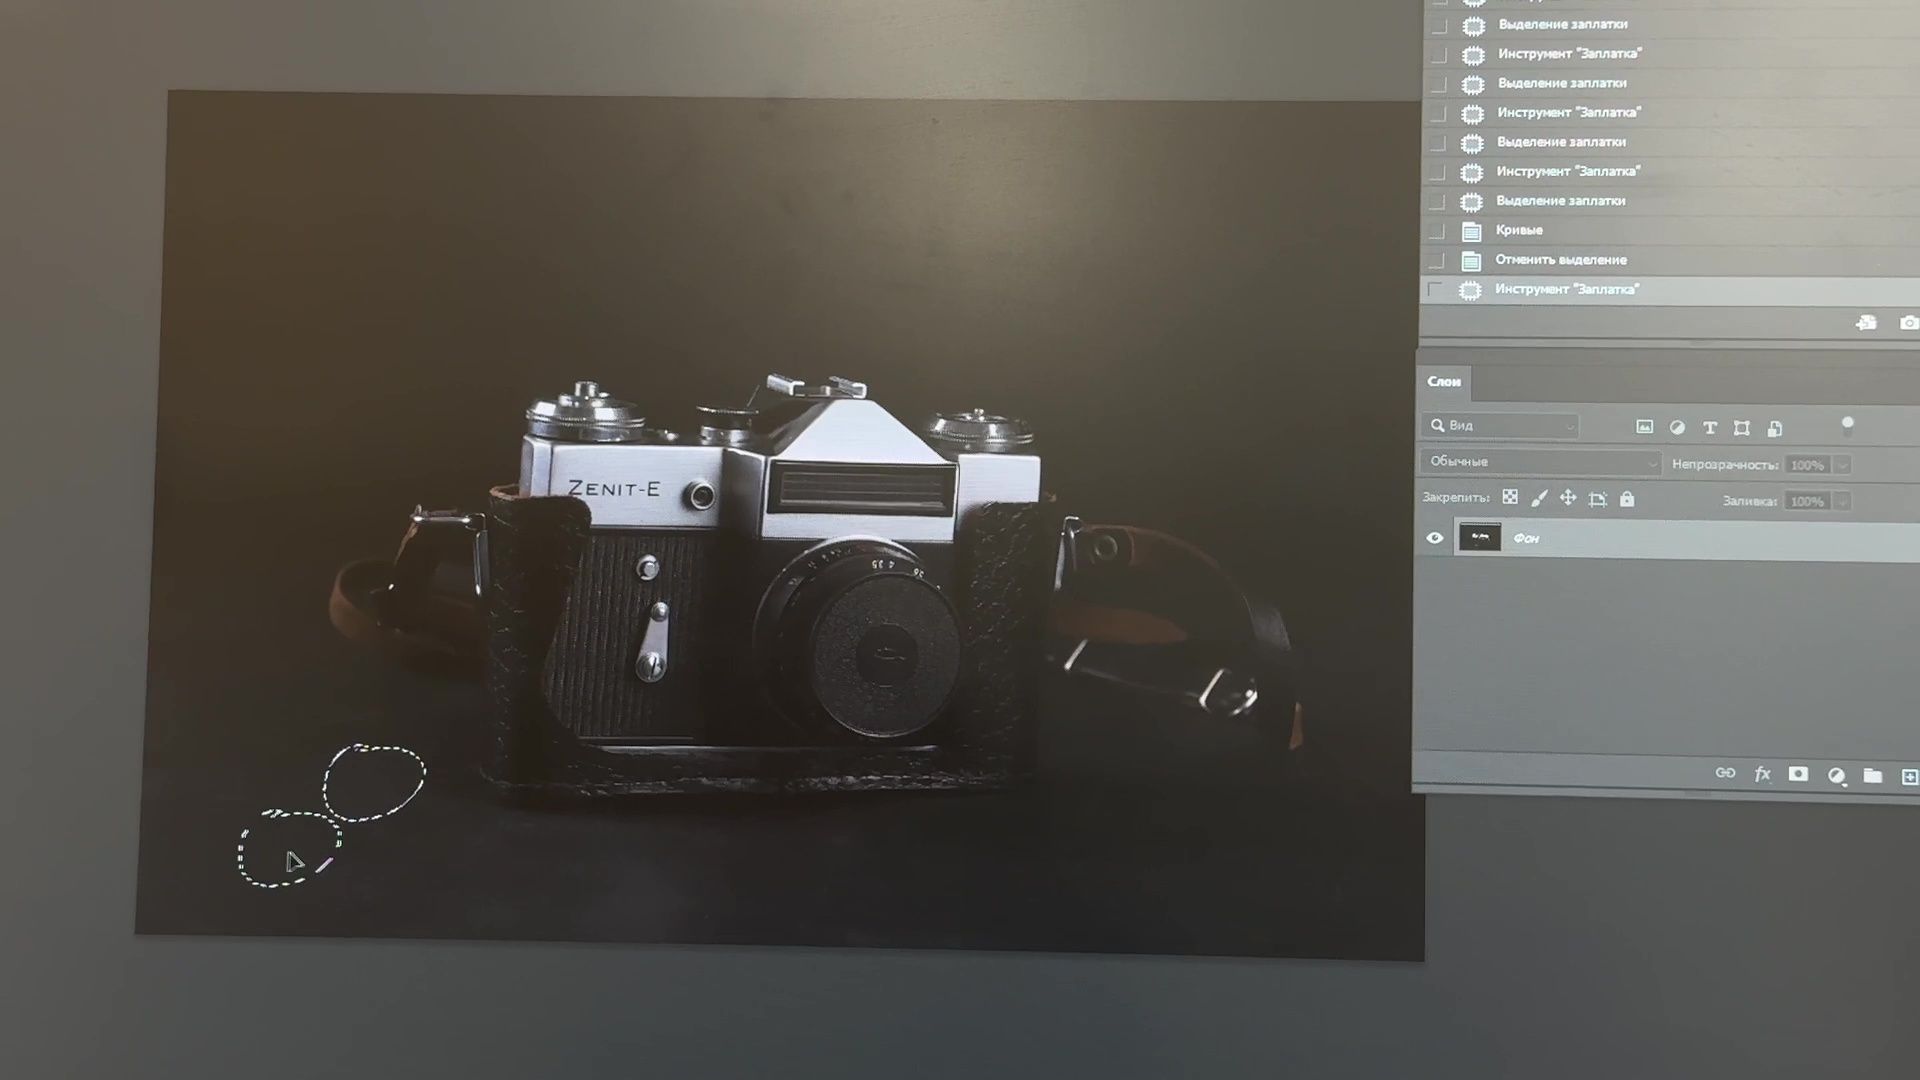Select the Кривые history state
The width and height of the screenshot is (1920, 1080).
coord(1518,230)
